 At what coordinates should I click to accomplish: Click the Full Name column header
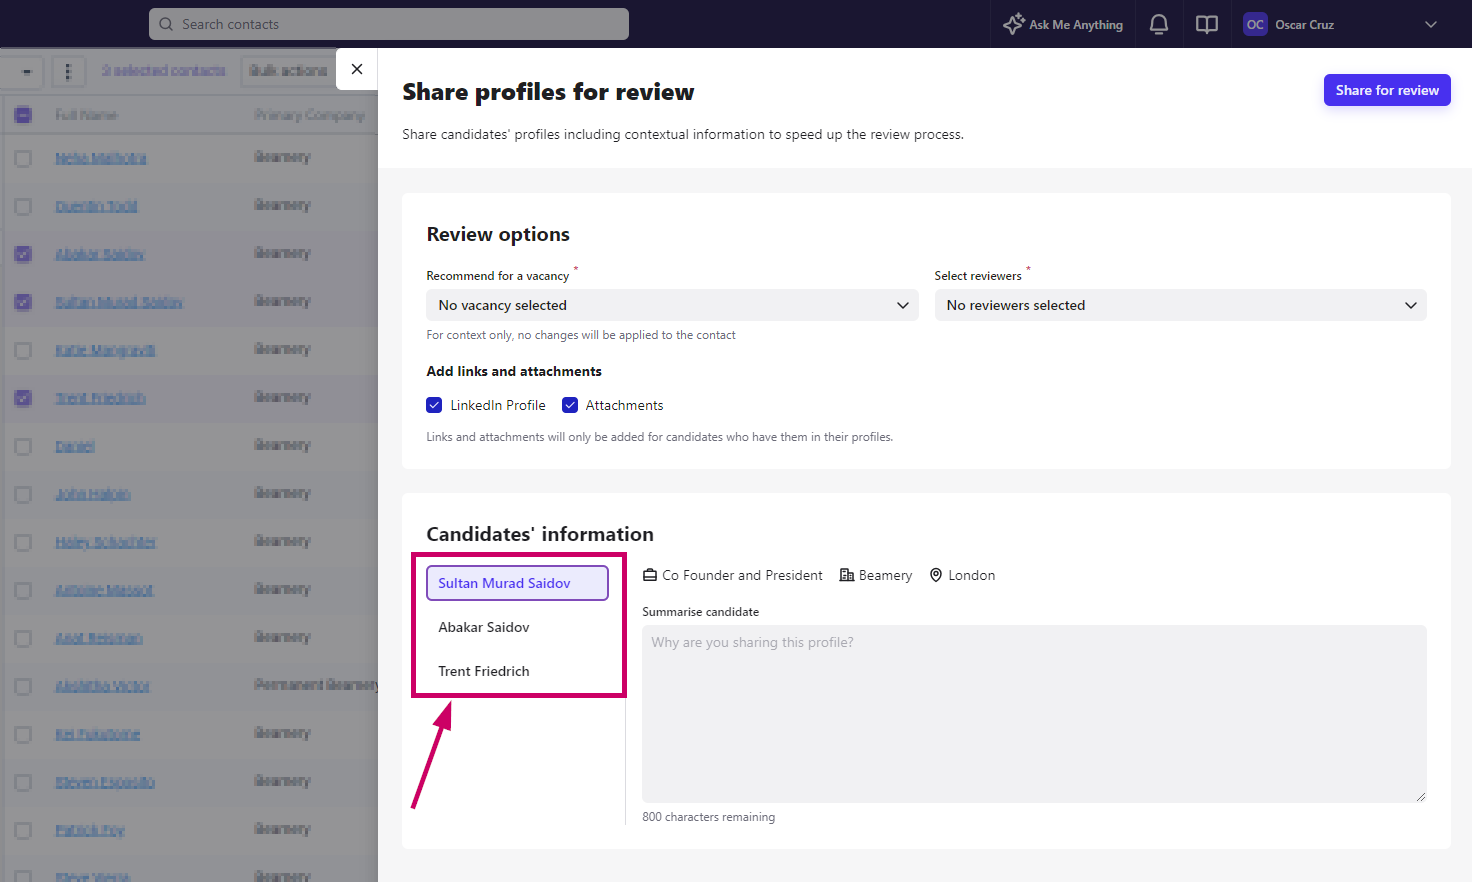[x=86, y=115]
